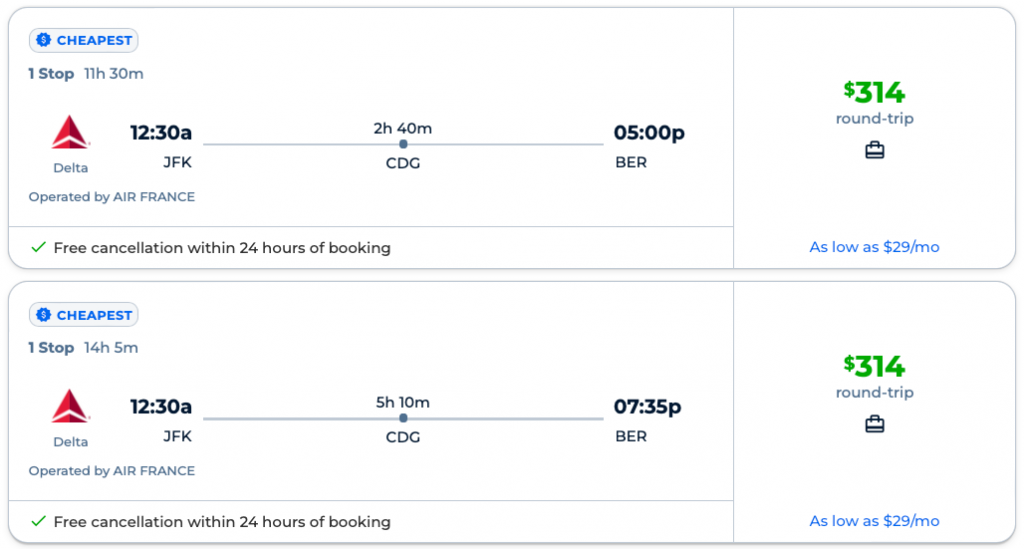Click the '1 Stop 14h 5m' duration label
The image size is (1024, 549).
pyautogui.click(x=83, y=348)
